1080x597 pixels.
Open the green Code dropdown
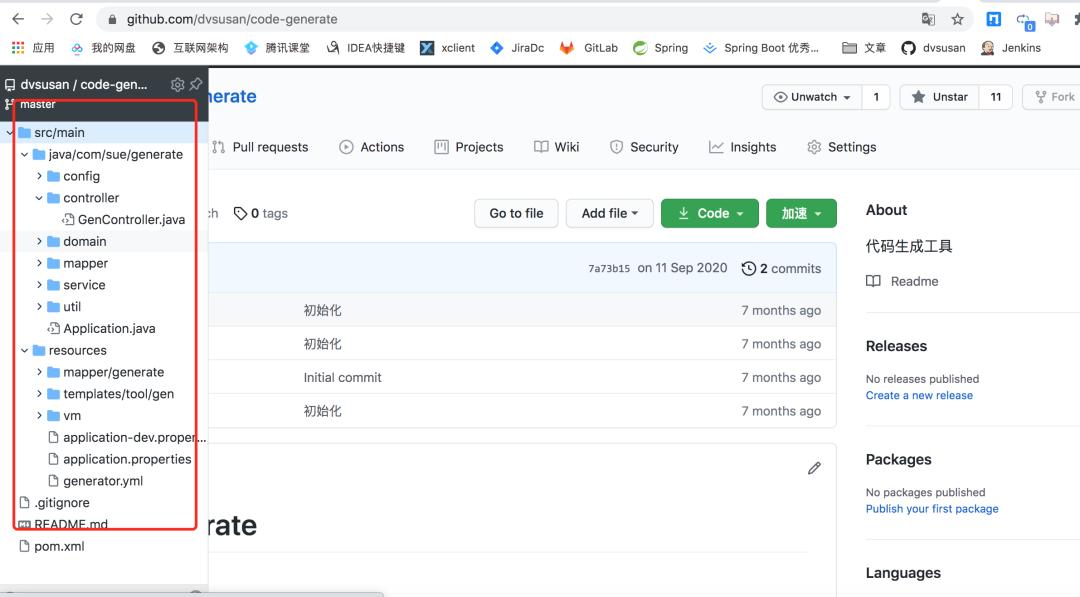(x=709, y=213)
